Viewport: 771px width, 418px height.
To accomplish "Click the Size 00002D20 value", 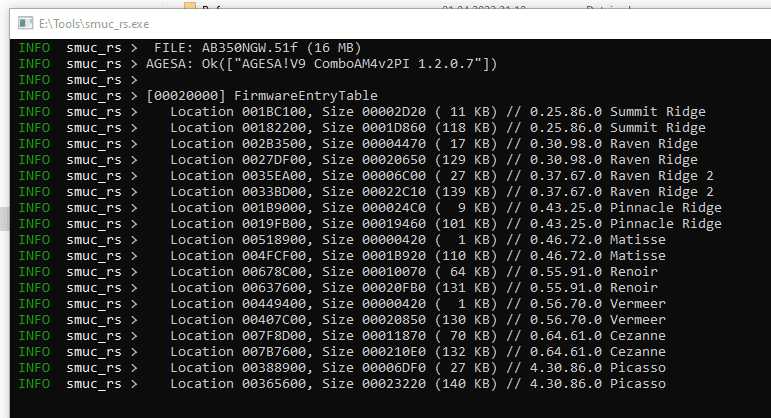I will (394, 112).
